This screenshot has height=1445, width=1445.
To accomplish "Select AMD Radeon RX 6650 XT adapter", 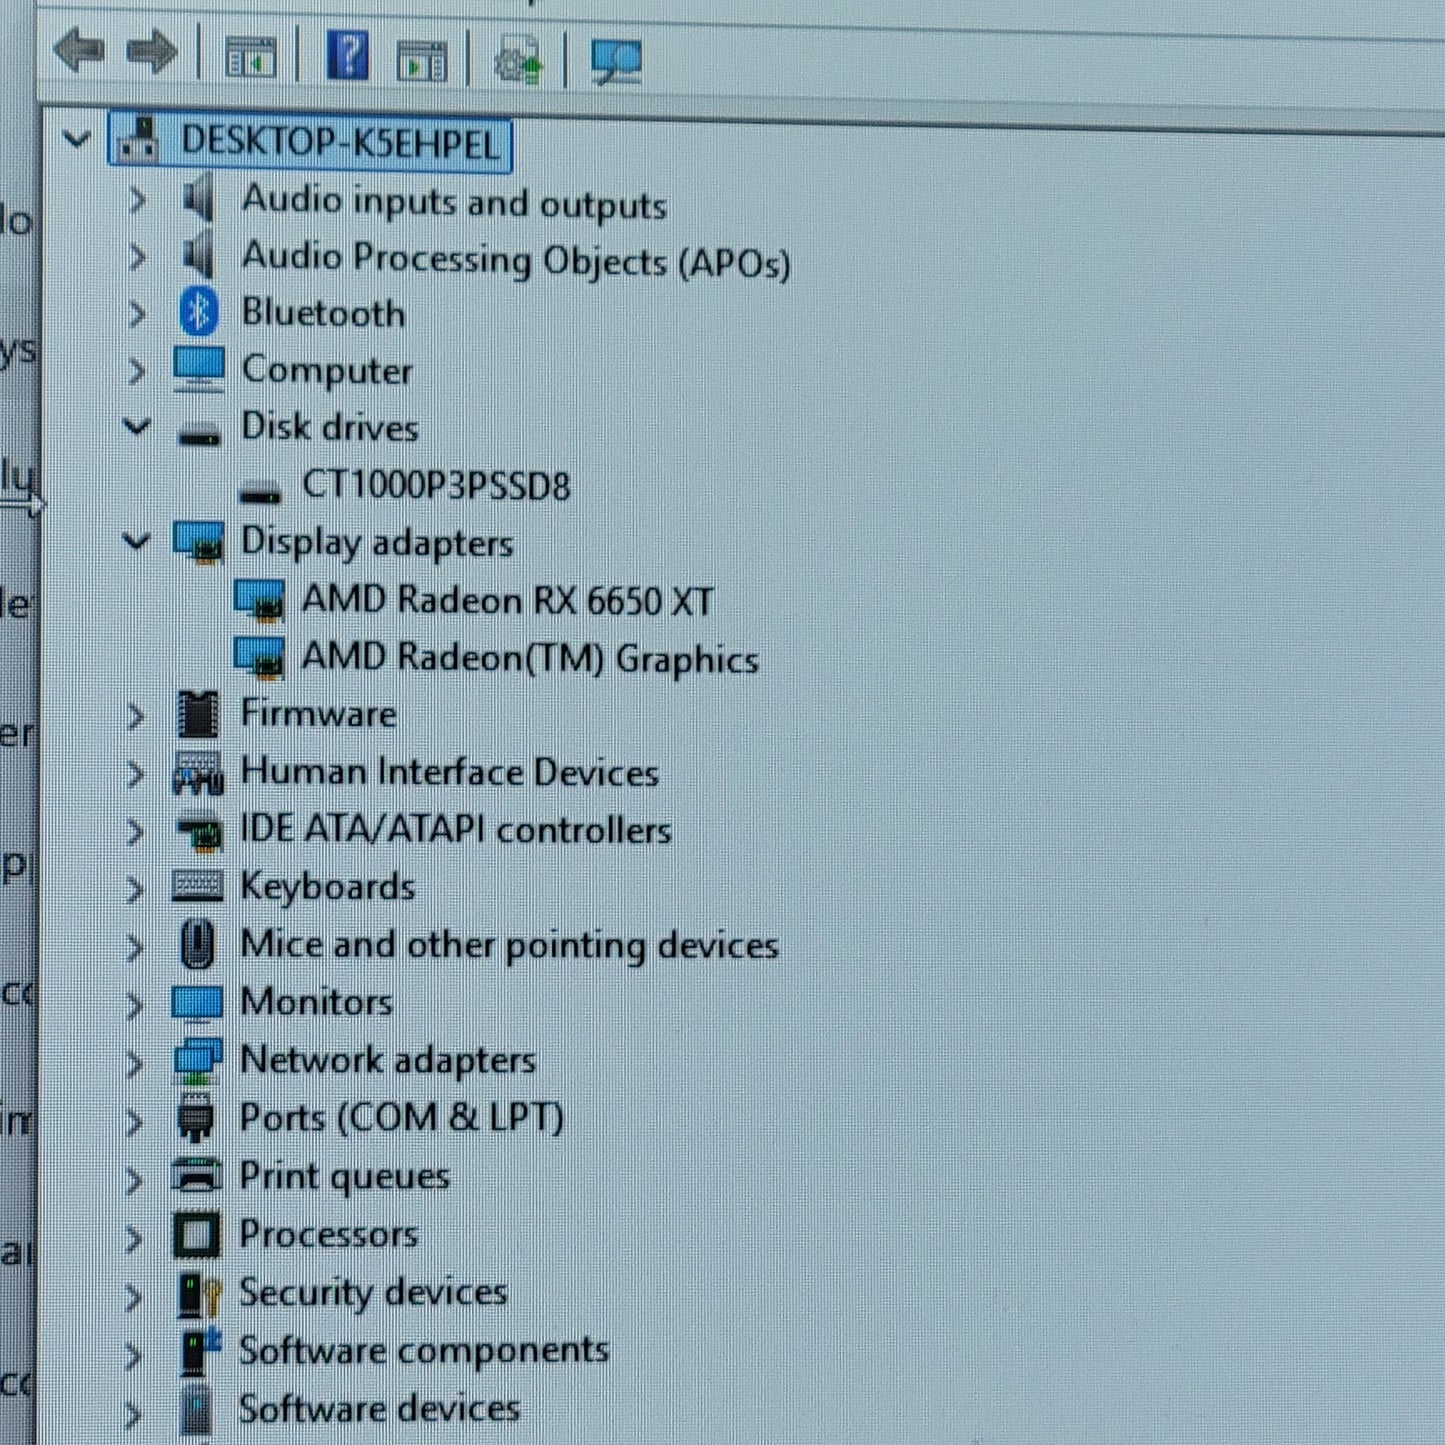I will pos(508,601).
